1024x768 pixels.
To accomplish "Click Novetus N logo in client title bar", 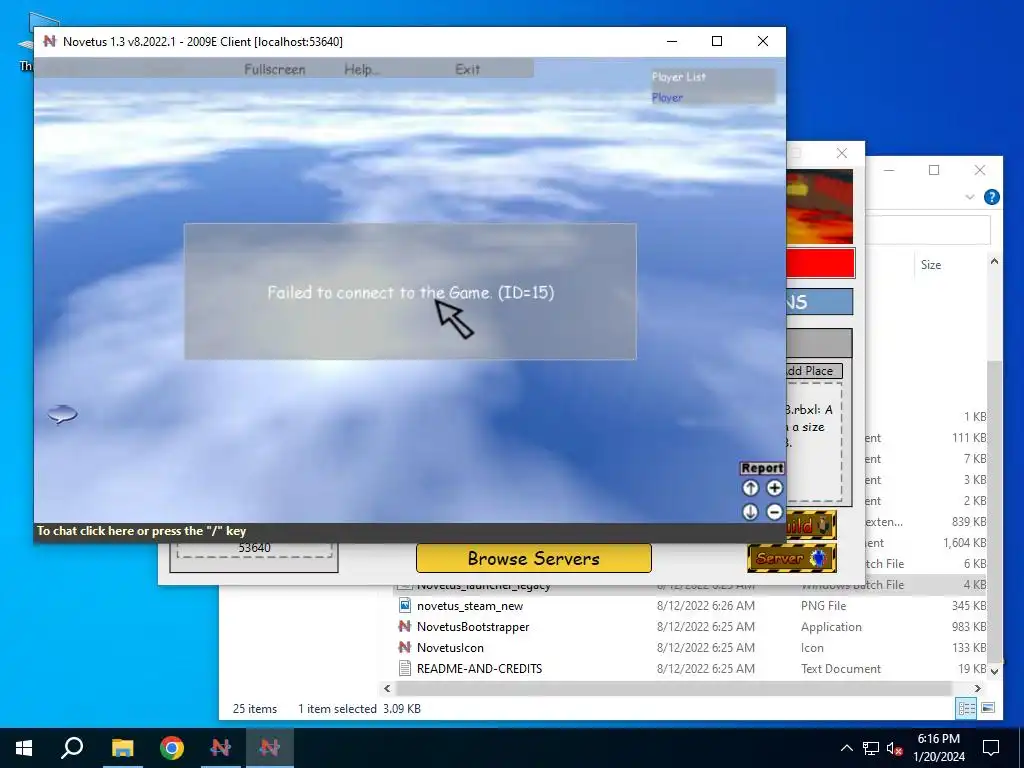I will tap(50, 41).
